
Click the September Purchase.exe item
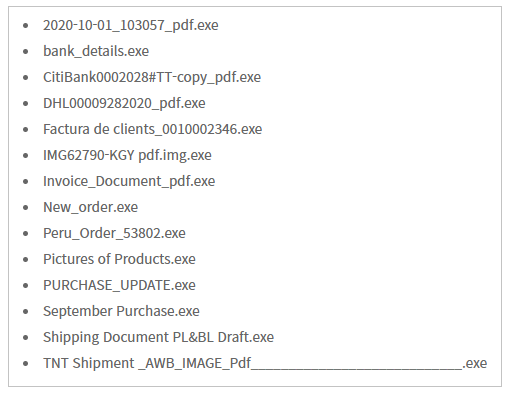click(x=121, y=311)
